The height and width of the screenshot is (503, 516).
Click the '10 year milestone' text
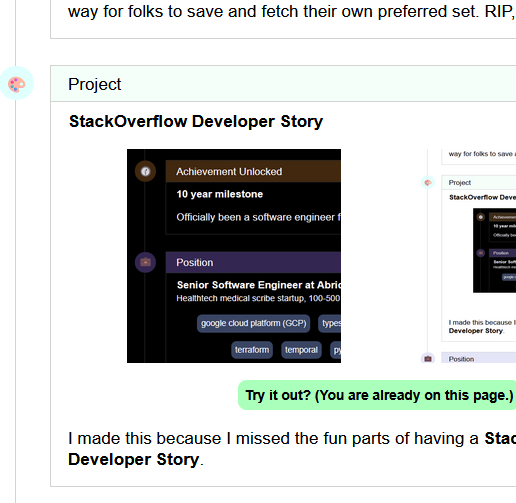(220, 194)
